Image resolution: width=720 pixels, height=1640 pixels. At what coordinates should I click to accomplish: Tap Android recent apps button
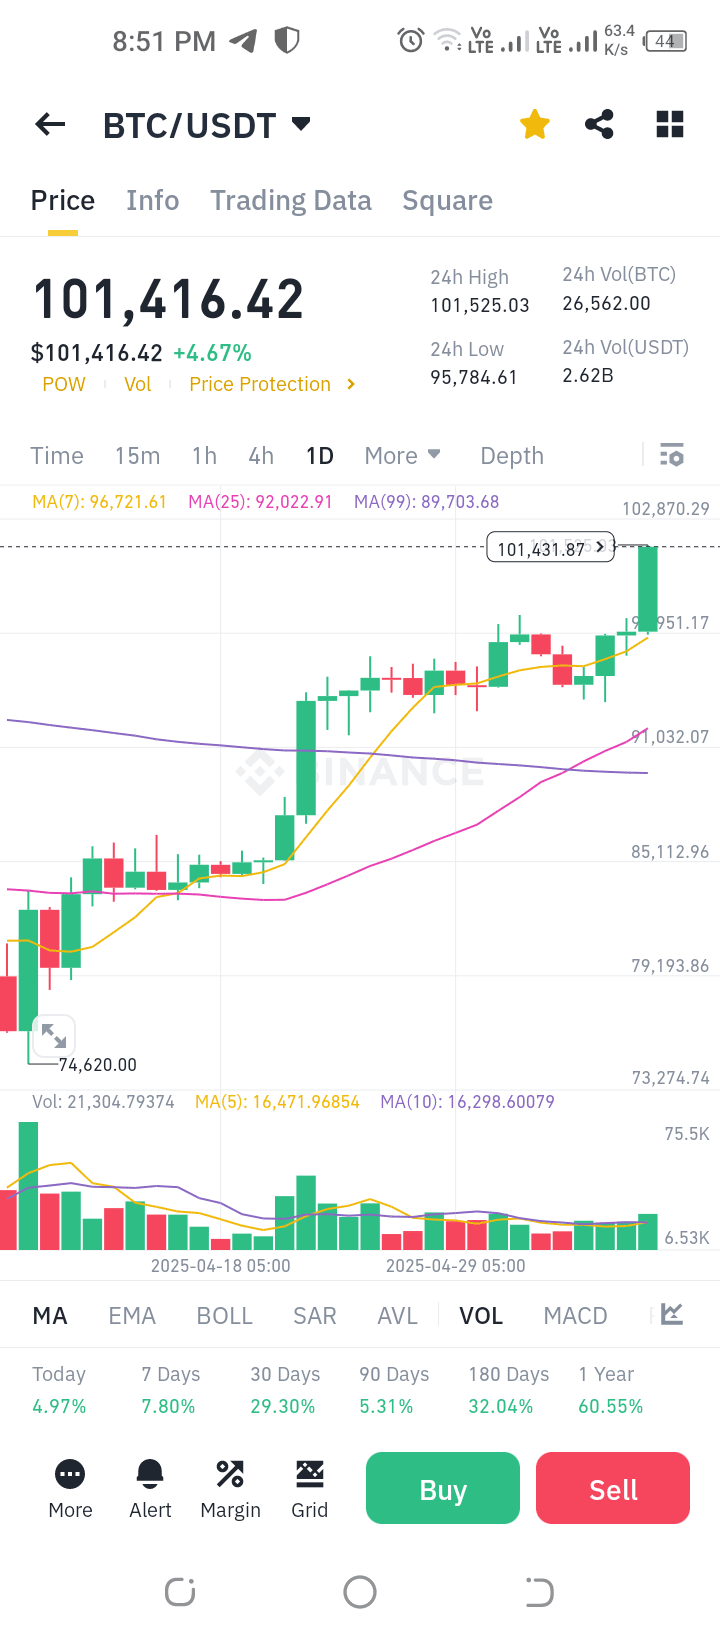(x=180, y=1592)
